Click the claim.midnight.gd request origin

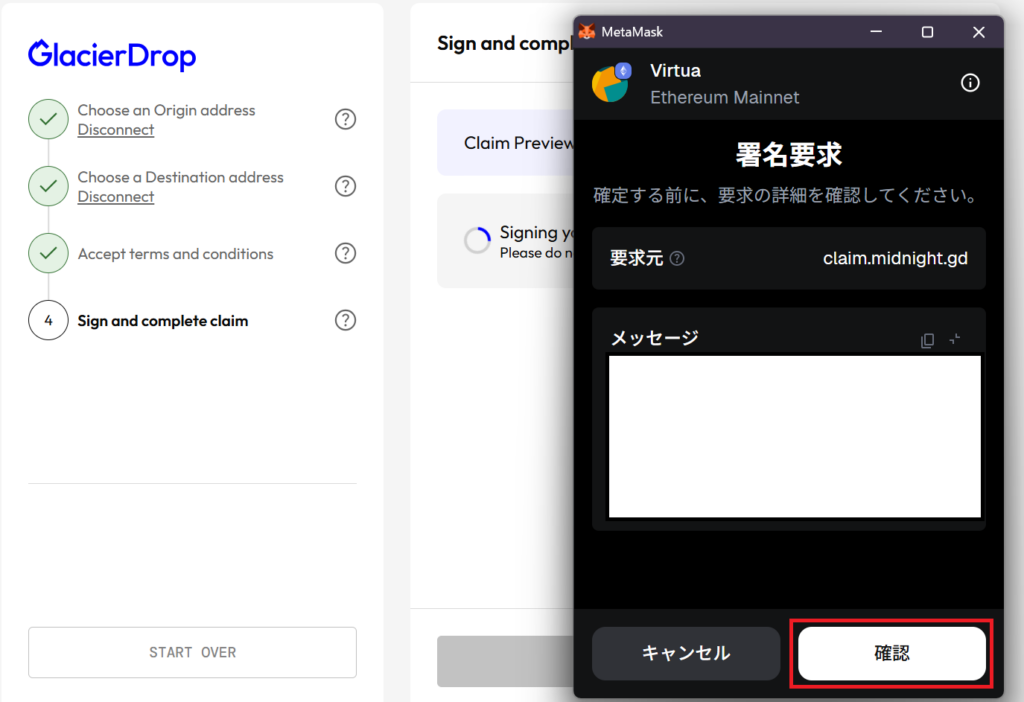pos(895,259)
